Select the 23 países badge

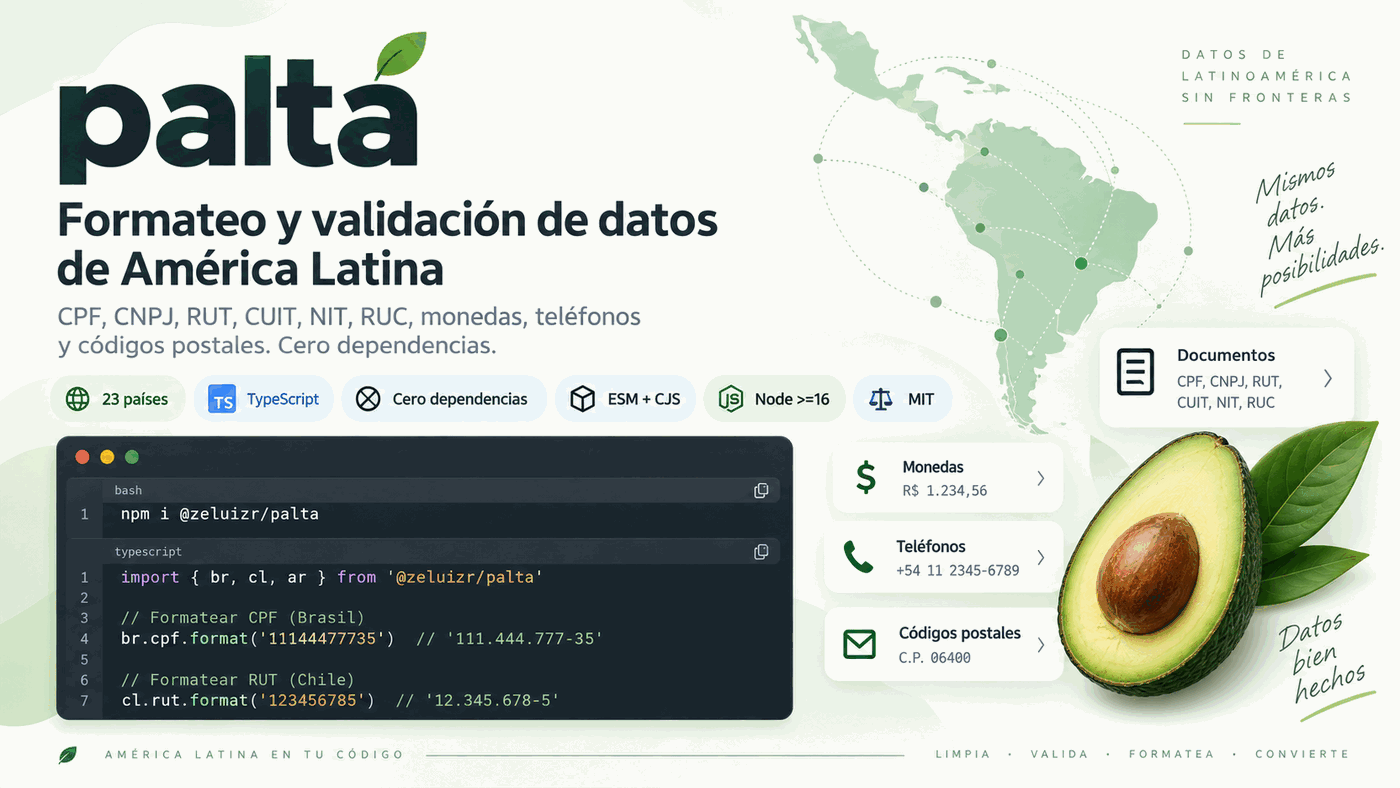coord(117,399)
